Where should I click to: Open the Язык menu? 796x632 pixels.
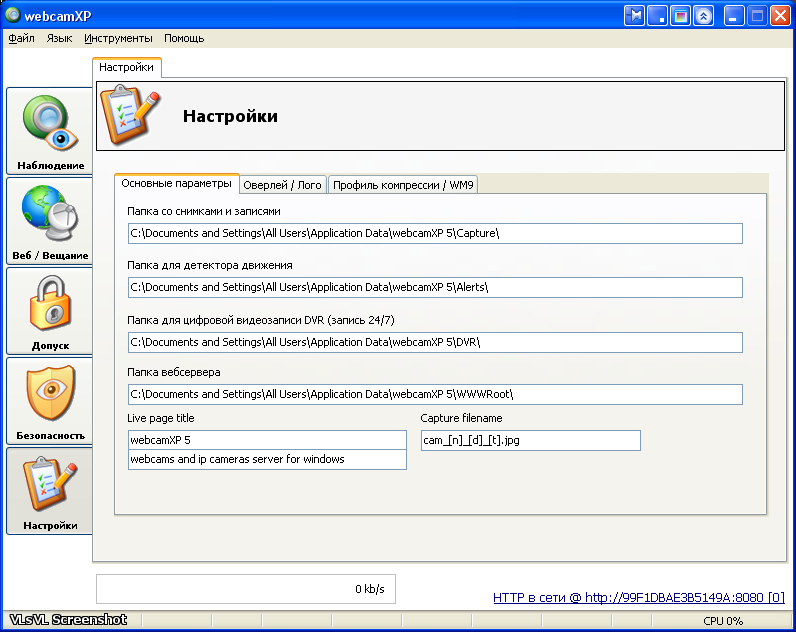pos(59,38)
